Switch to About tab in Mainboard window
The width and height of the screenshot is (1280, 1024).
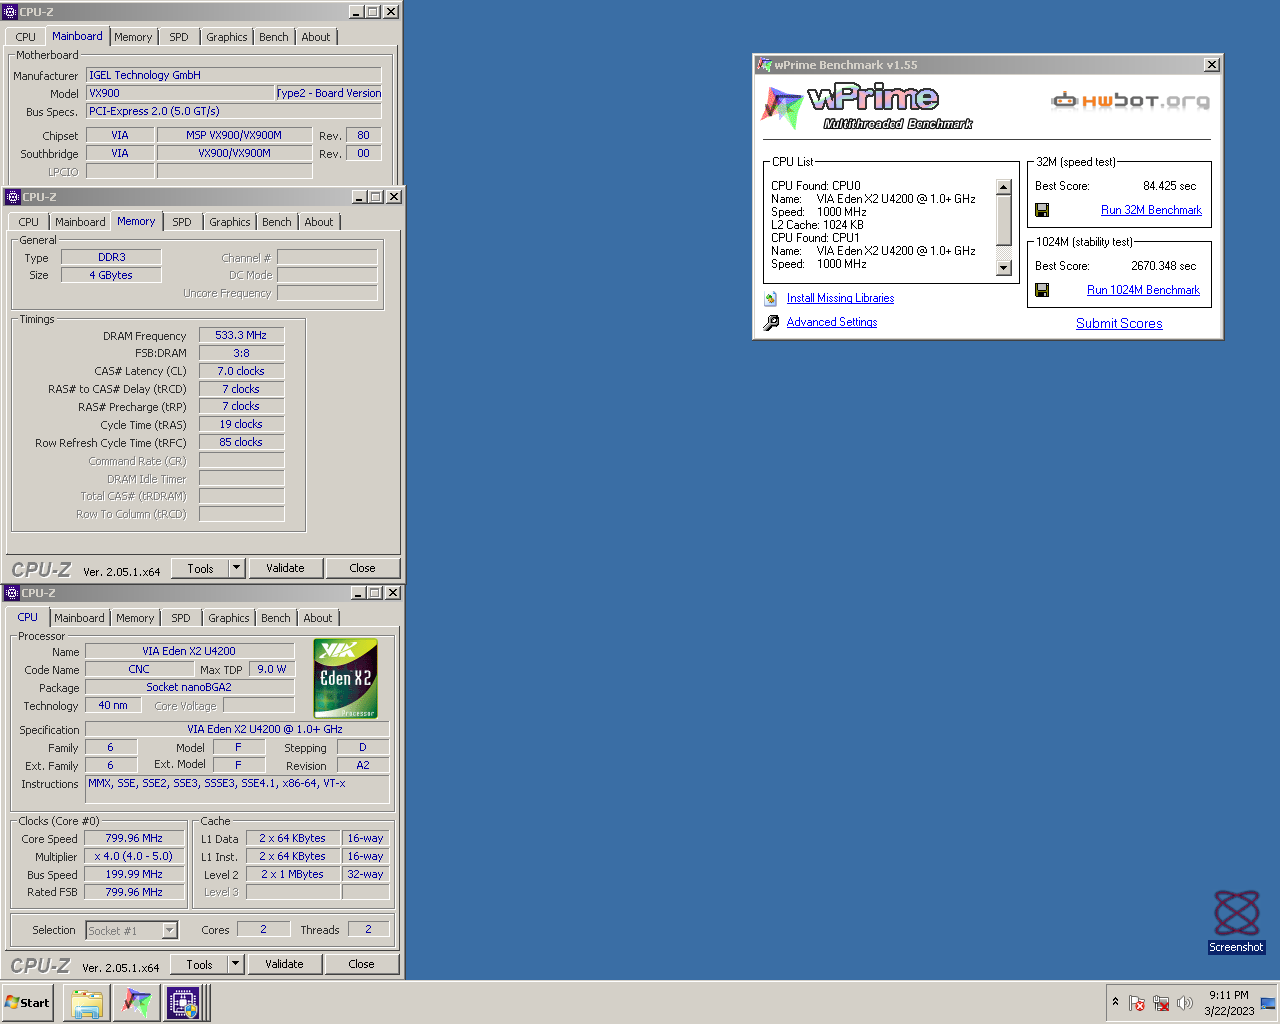point(316,37)
